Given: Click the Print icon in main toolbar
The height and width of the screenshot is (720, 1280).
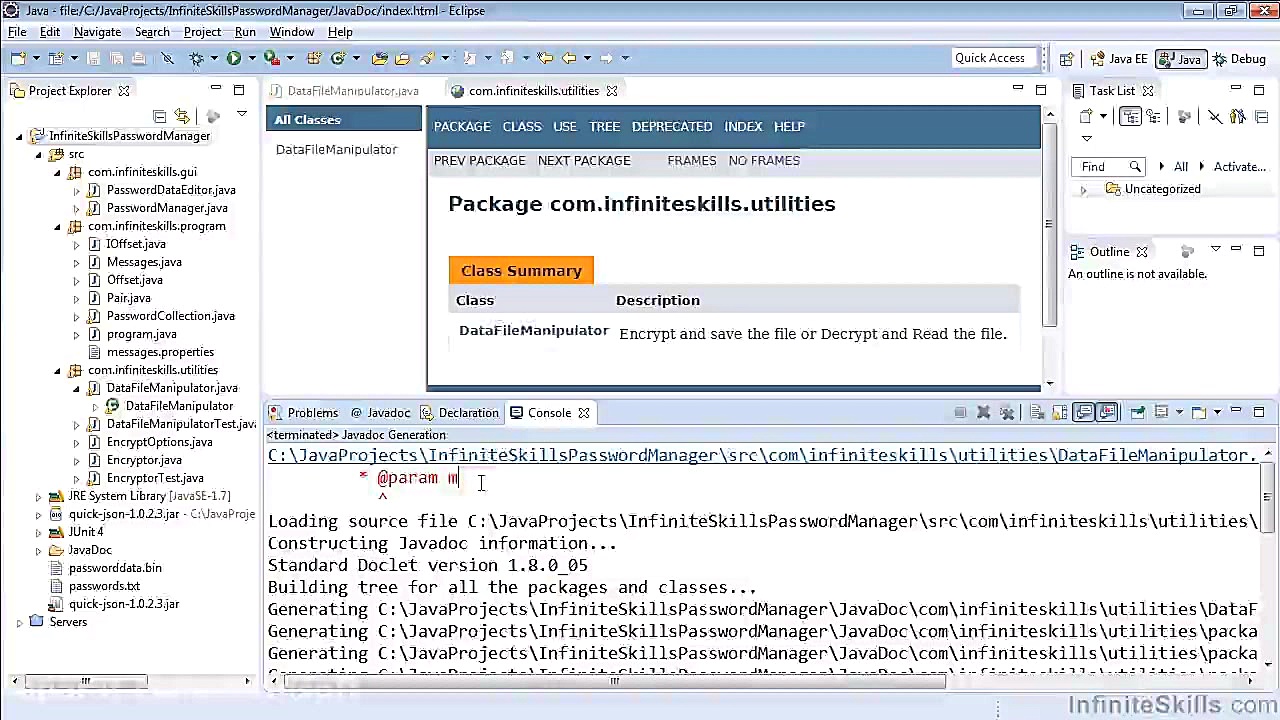Looking at the screenshot, I should click(x=139, y=58).
